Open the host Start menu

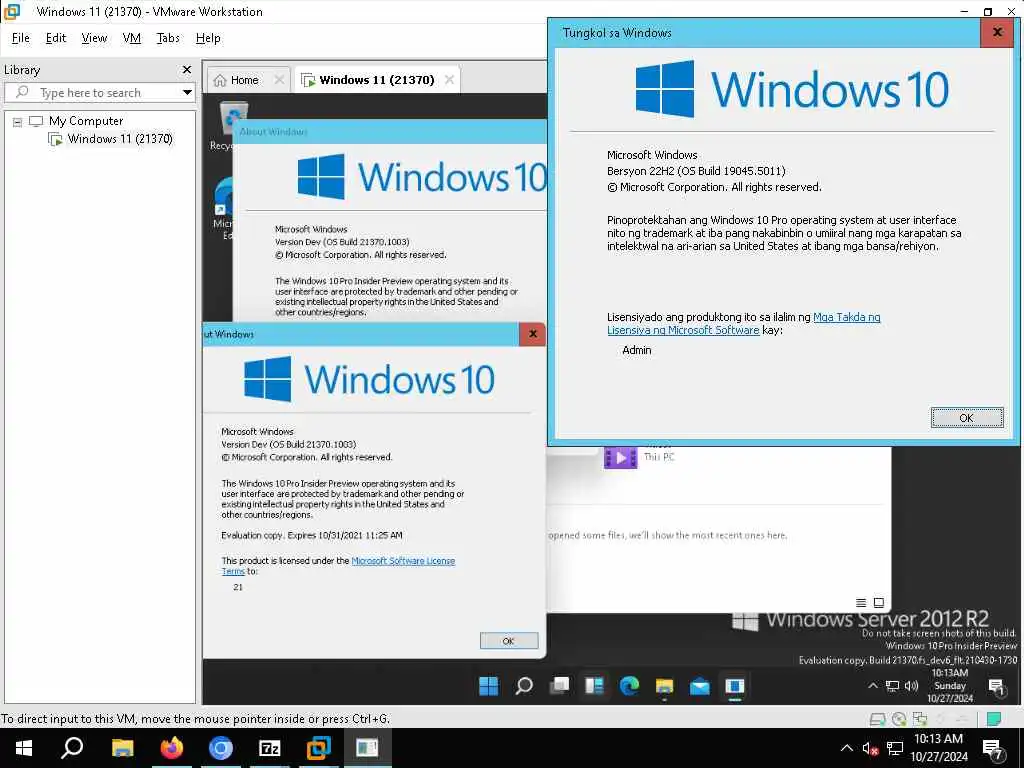coord(24,748)
